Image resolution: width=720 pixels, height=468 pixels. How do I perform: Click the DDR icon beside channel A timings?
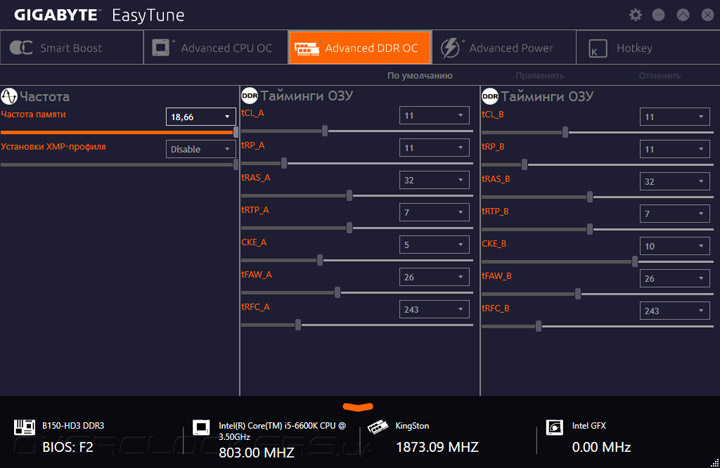point(249,96)
